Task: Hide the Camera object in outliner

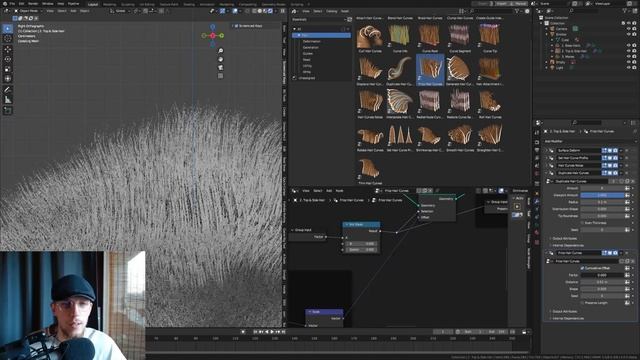Action: pyautogui.click(x=629, y=29)
